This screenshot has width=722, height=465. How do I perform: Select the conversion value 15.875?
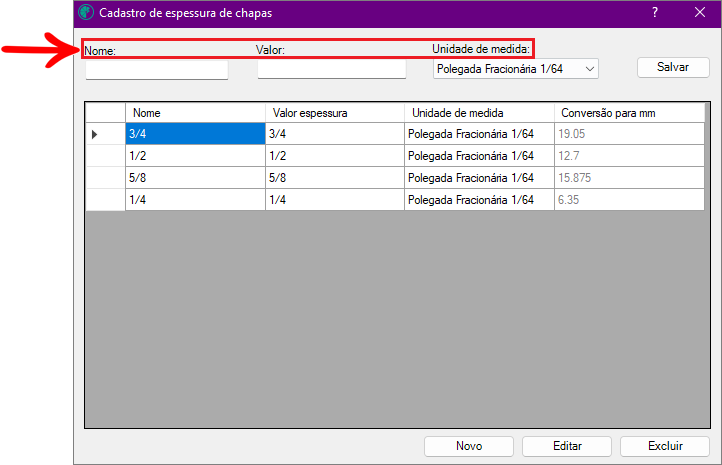pyautogui.click(x=629, y=178)
